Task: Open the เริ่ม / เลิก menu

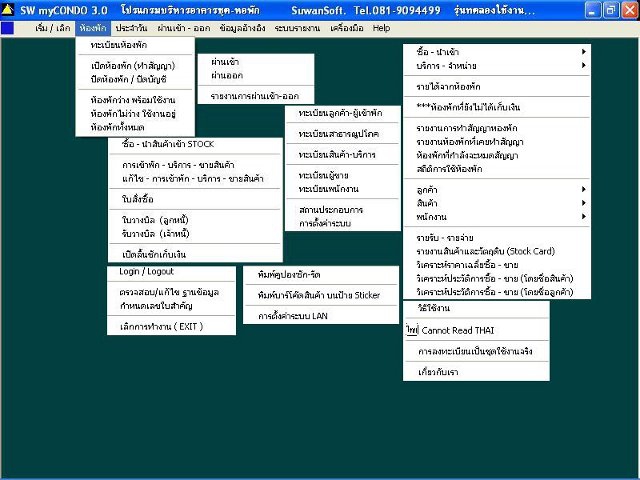Action: [53, 28]
